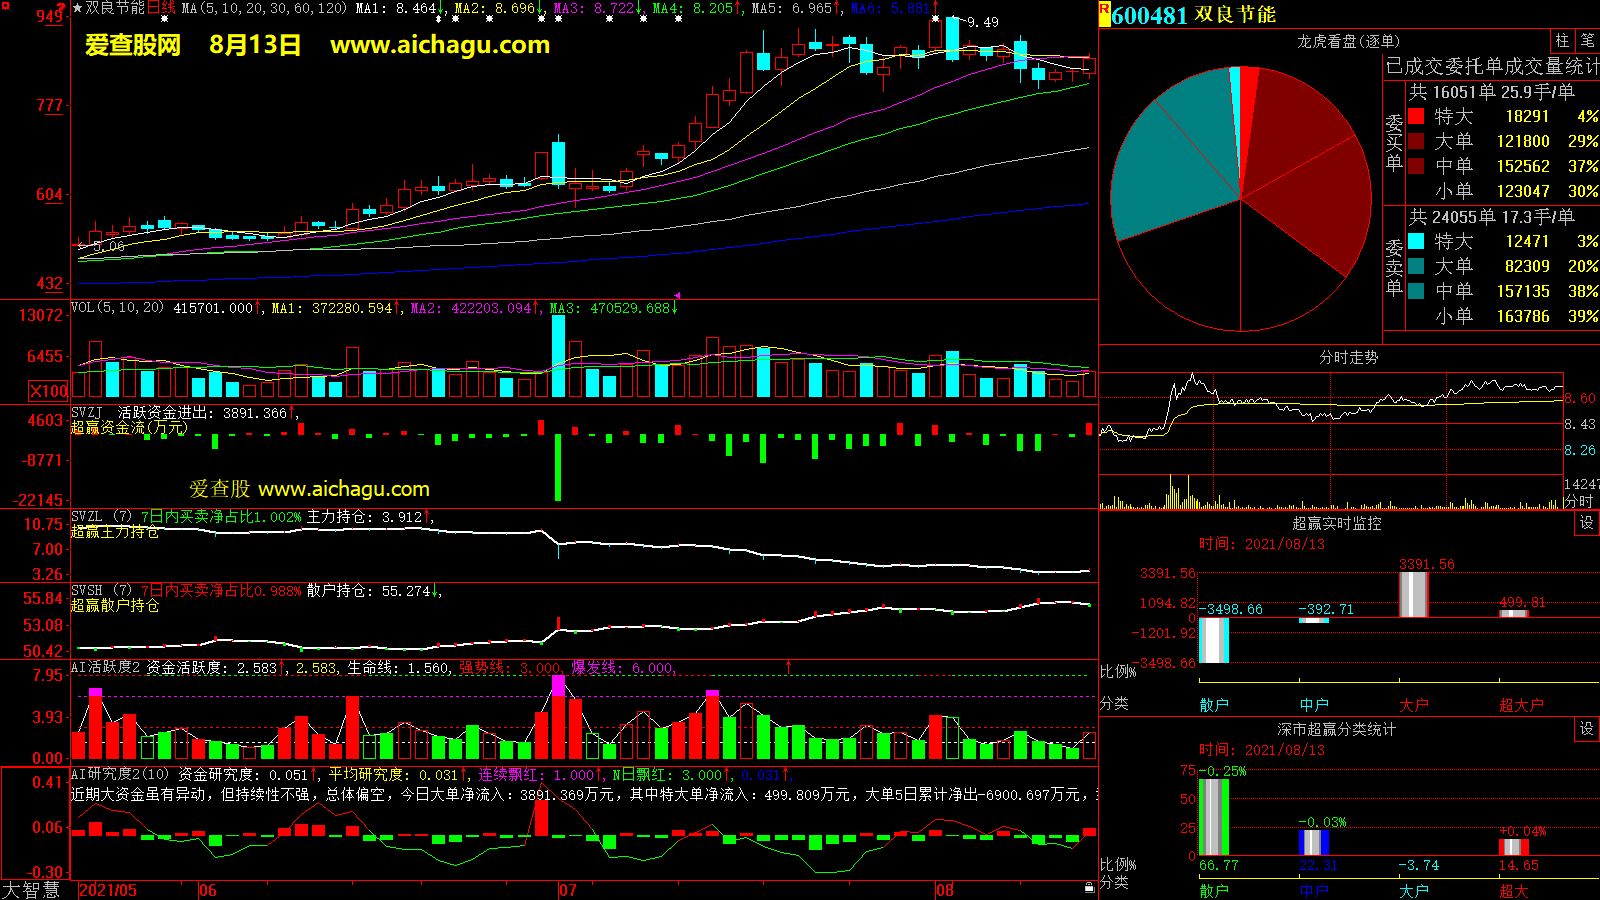The height and width of the screenshot is (900, 1600).
Task: Click the bright red 特大 buy order swatch
Action: click(x=1416, y=116)
